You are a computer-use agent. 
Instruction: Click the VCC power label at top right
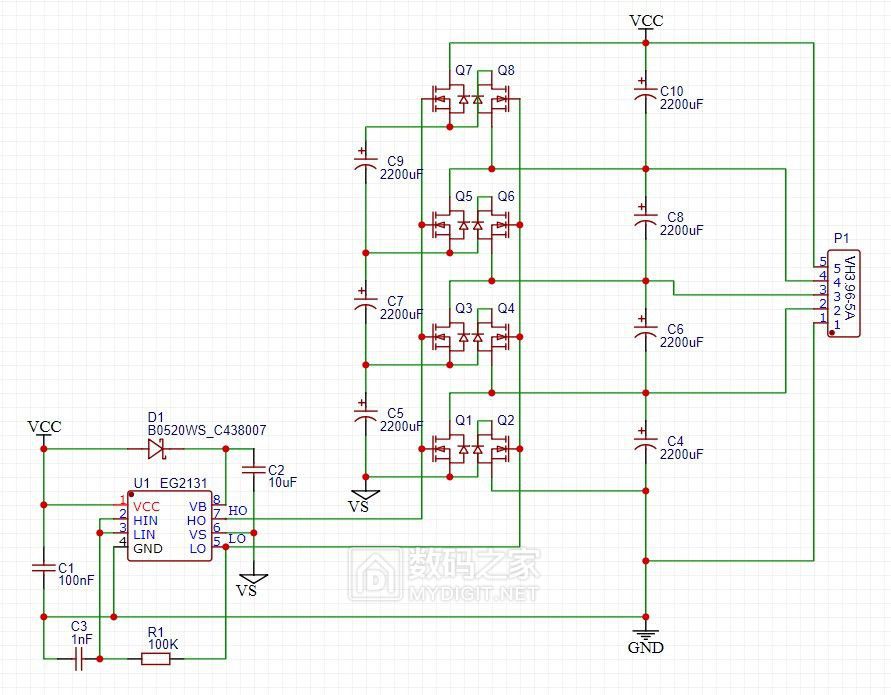point(645,20)
